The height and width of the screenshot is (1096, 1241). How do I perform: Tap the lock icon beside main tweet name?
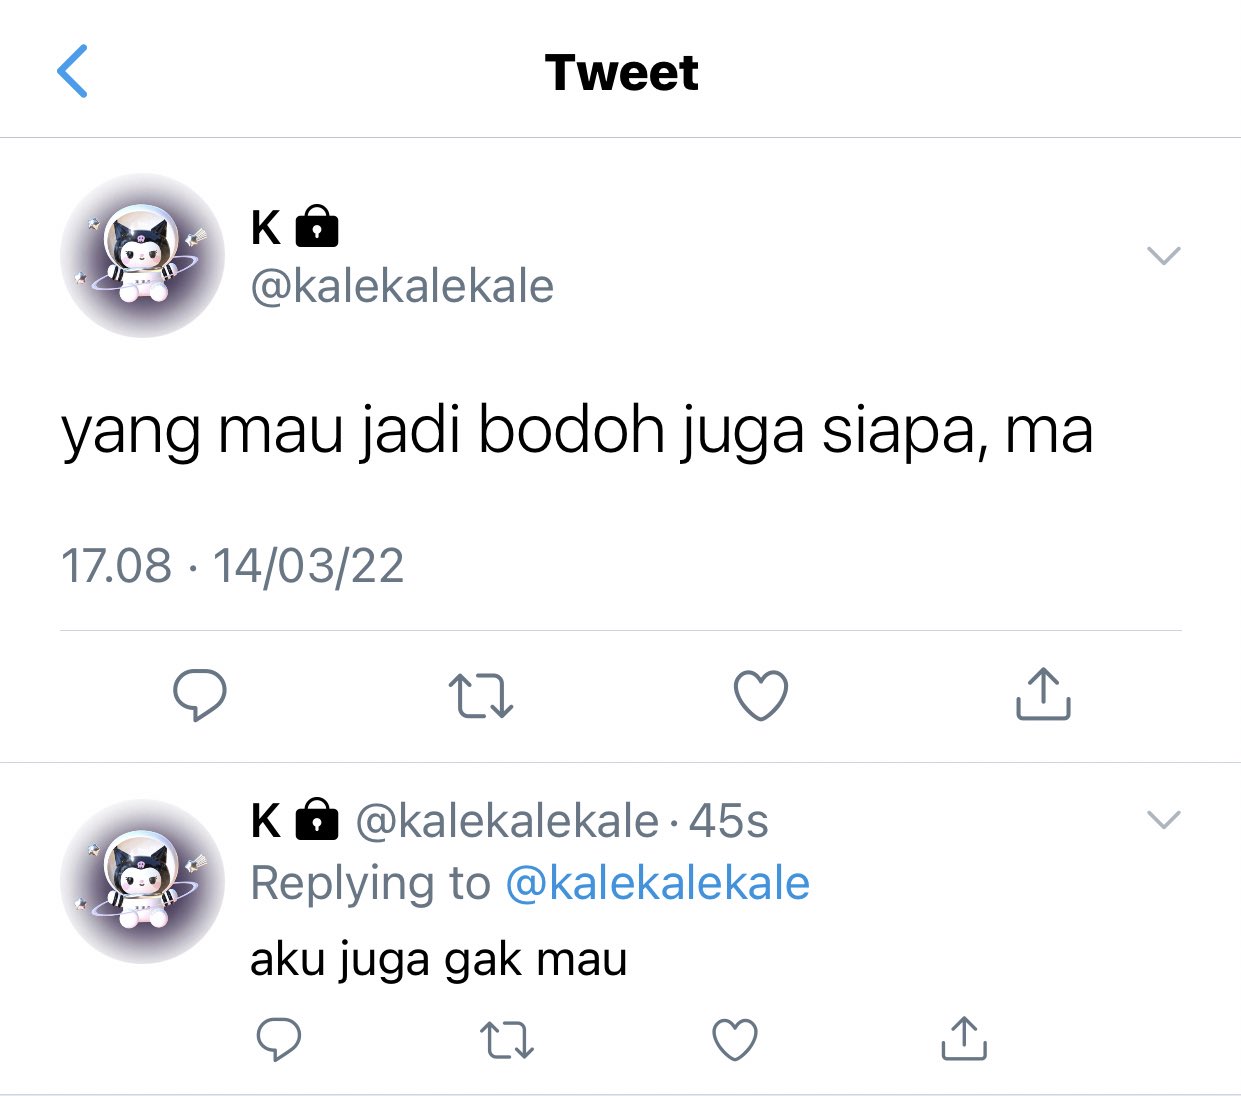317,226
